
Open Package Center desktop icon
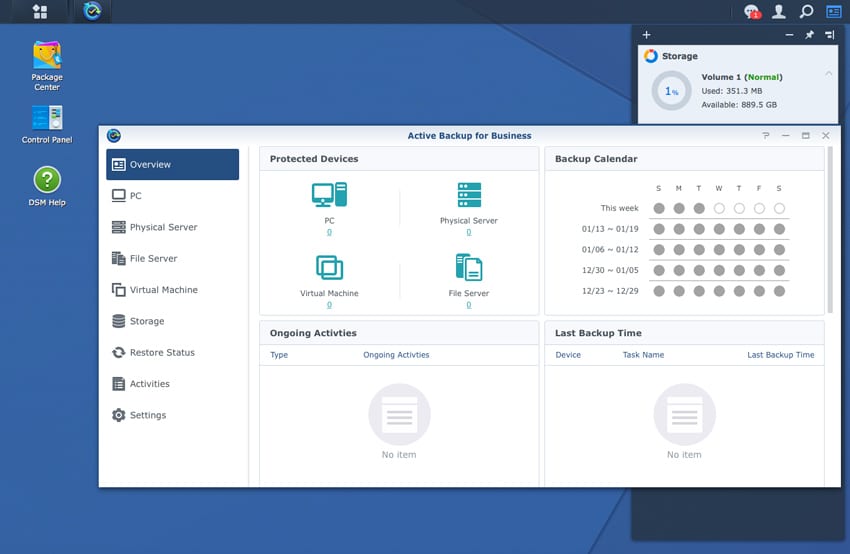click(x=47, y=66)
